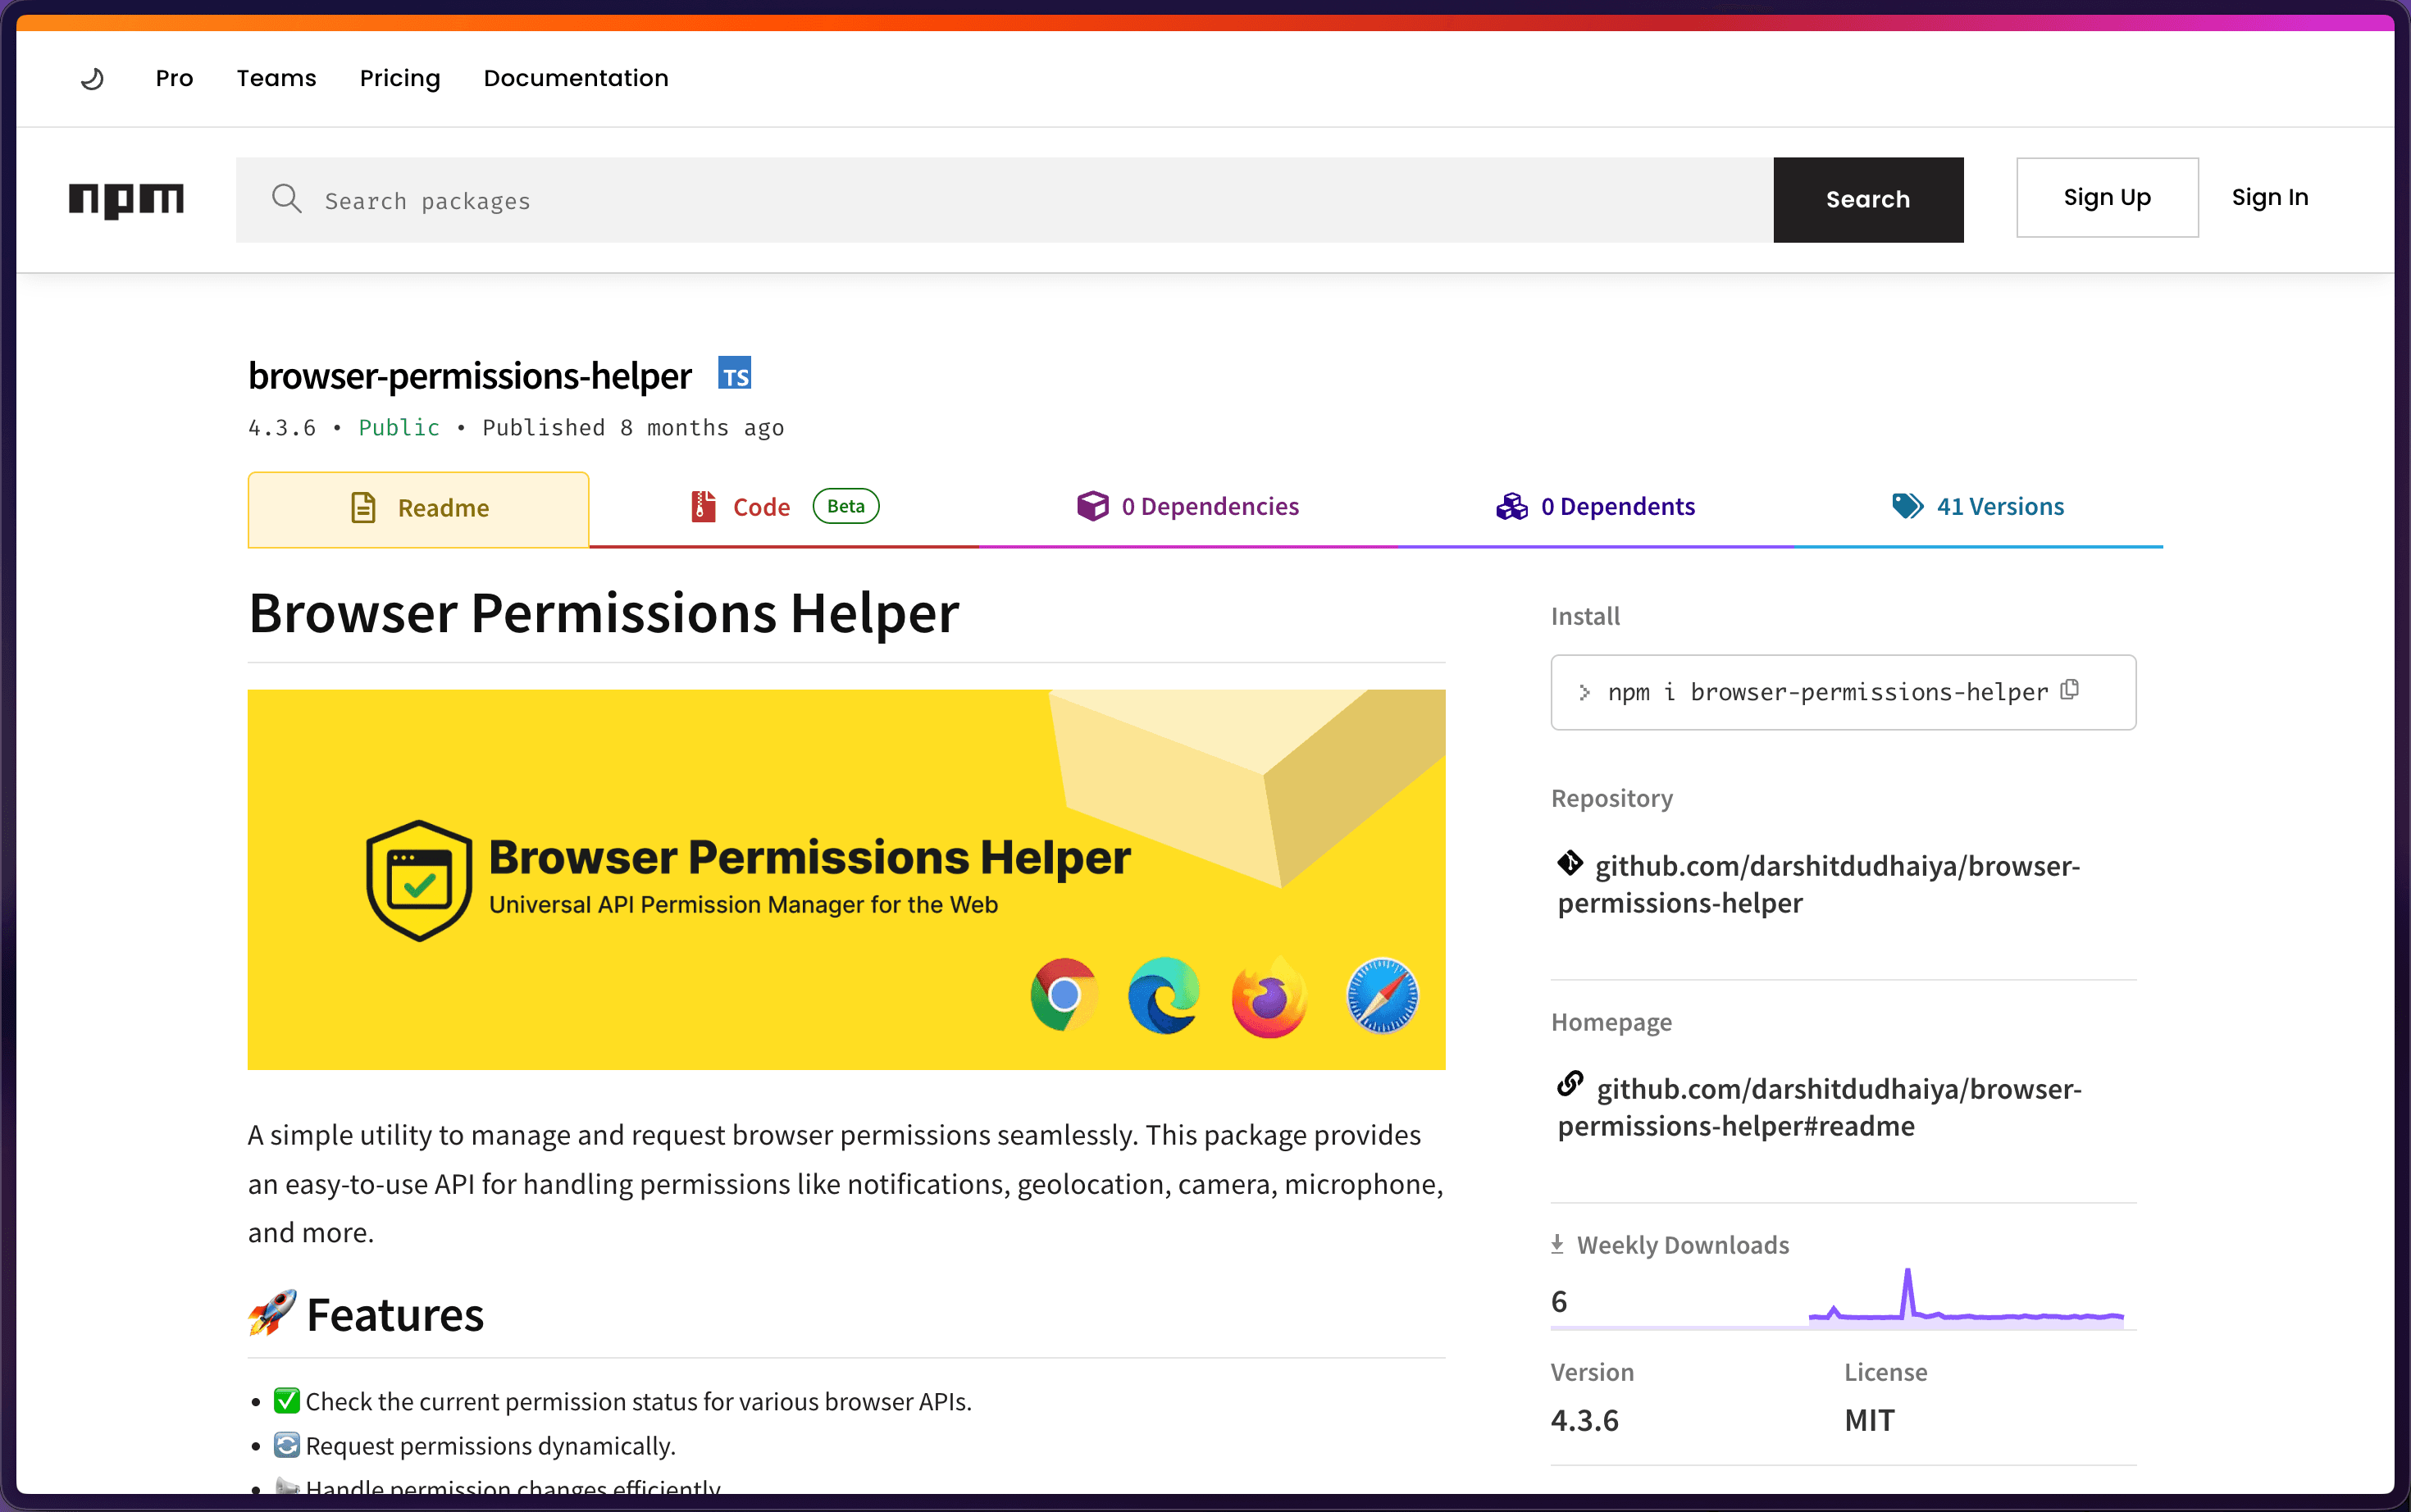Image resolution: width=2411 pixels, height=1512 pixels.
Task: Click the purple box Dependencies icon
Action: 1092,506
